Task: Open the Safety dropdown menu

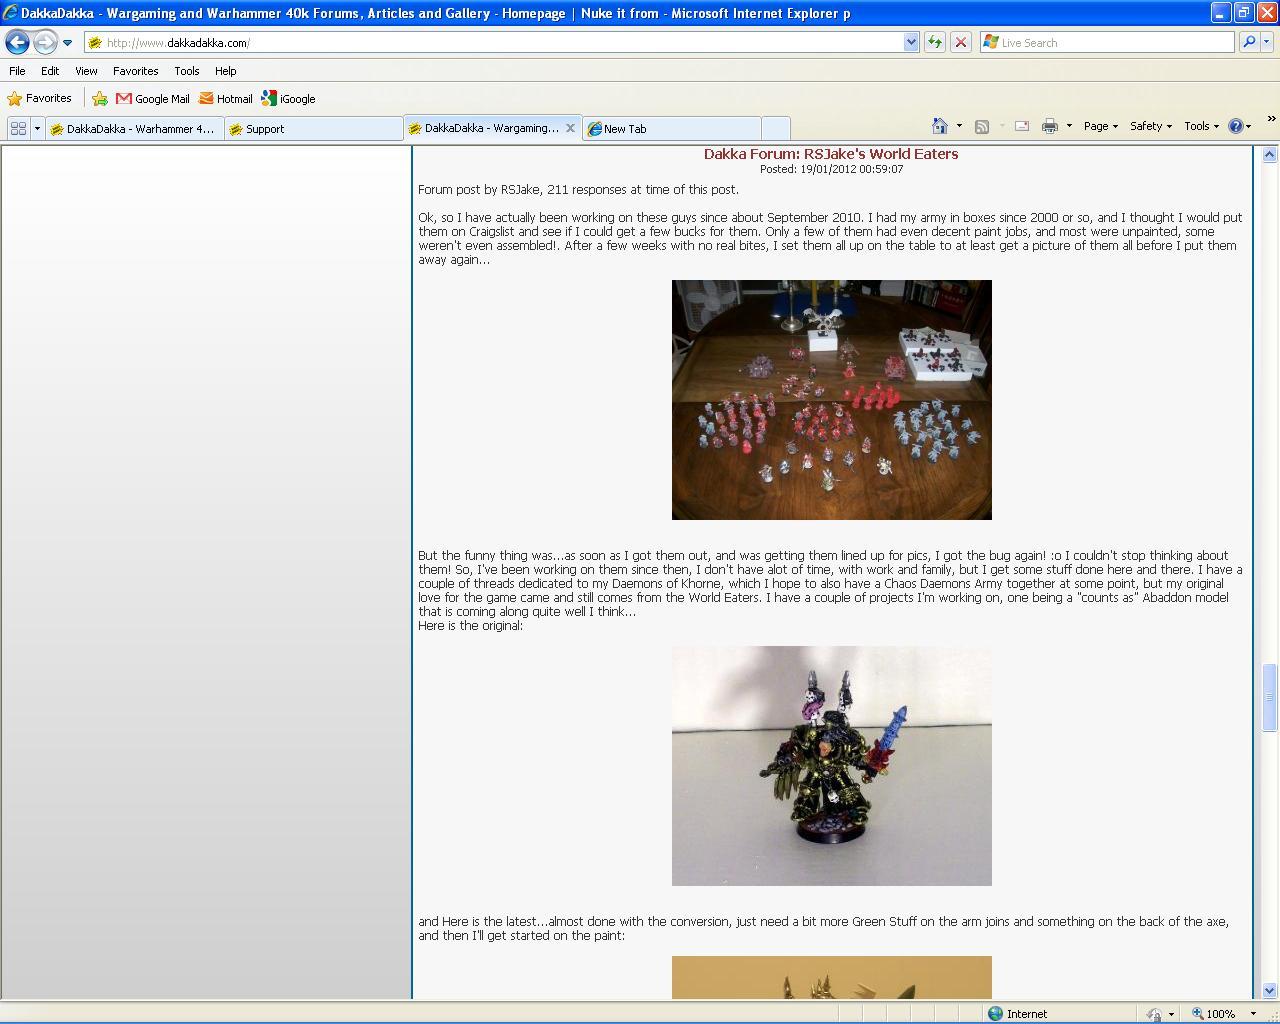Action: pyautogui.click(x=1150, y=126)
